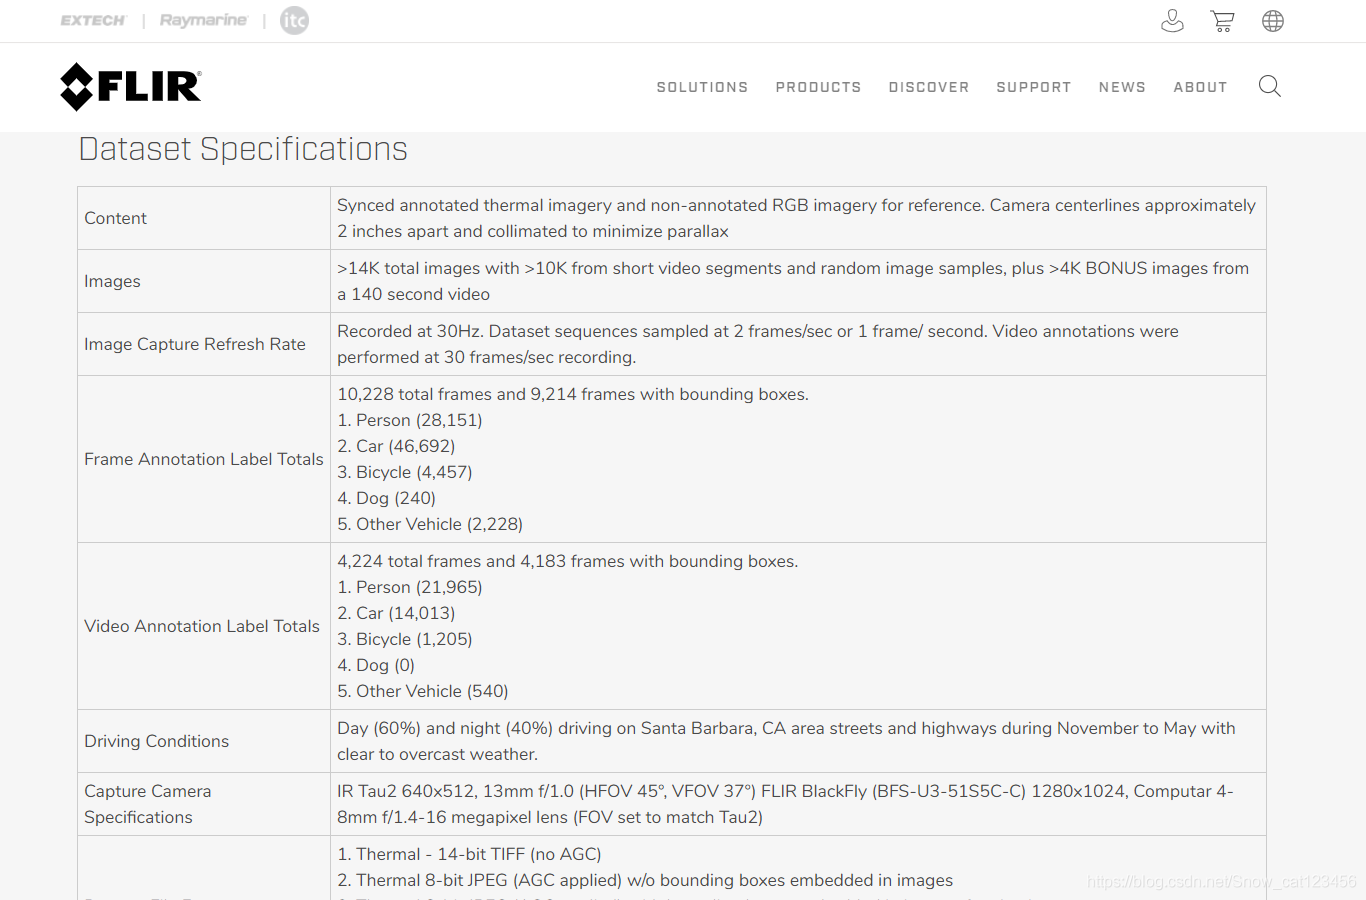1366x900 pixels.
Task: Click the Dataset Specifications heading
Action: coord(243,150)
